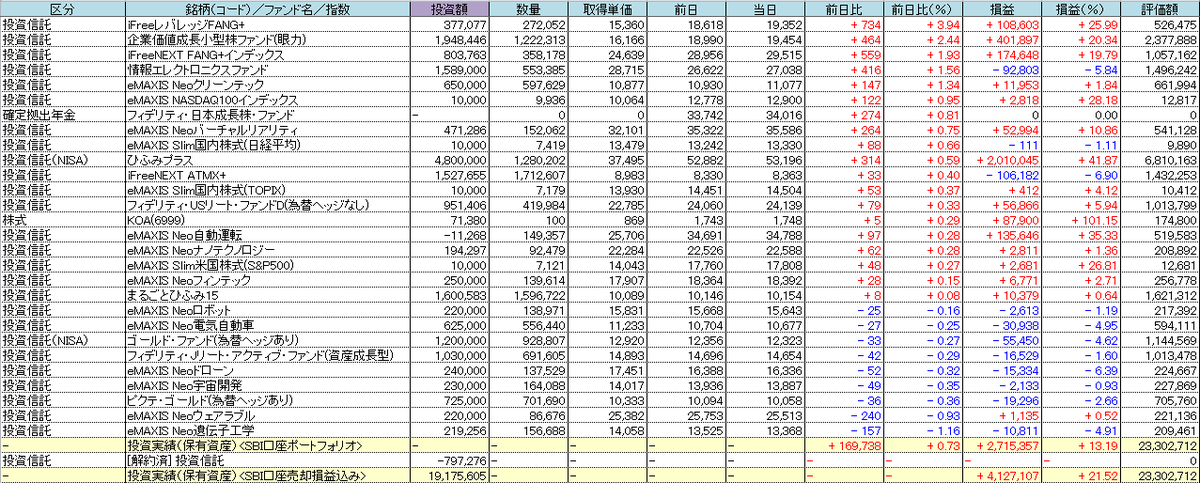Screen dimensions: 1200x483
Task: Click the +13.19 portfolio profit percent cell
Action: tap(1080, 445)
